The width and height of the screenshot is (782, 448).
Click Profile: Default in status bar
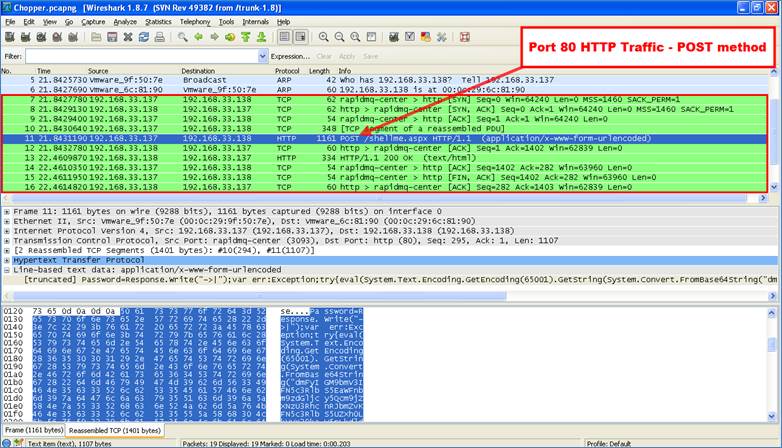pyautogui.click(x=608, y=444)
